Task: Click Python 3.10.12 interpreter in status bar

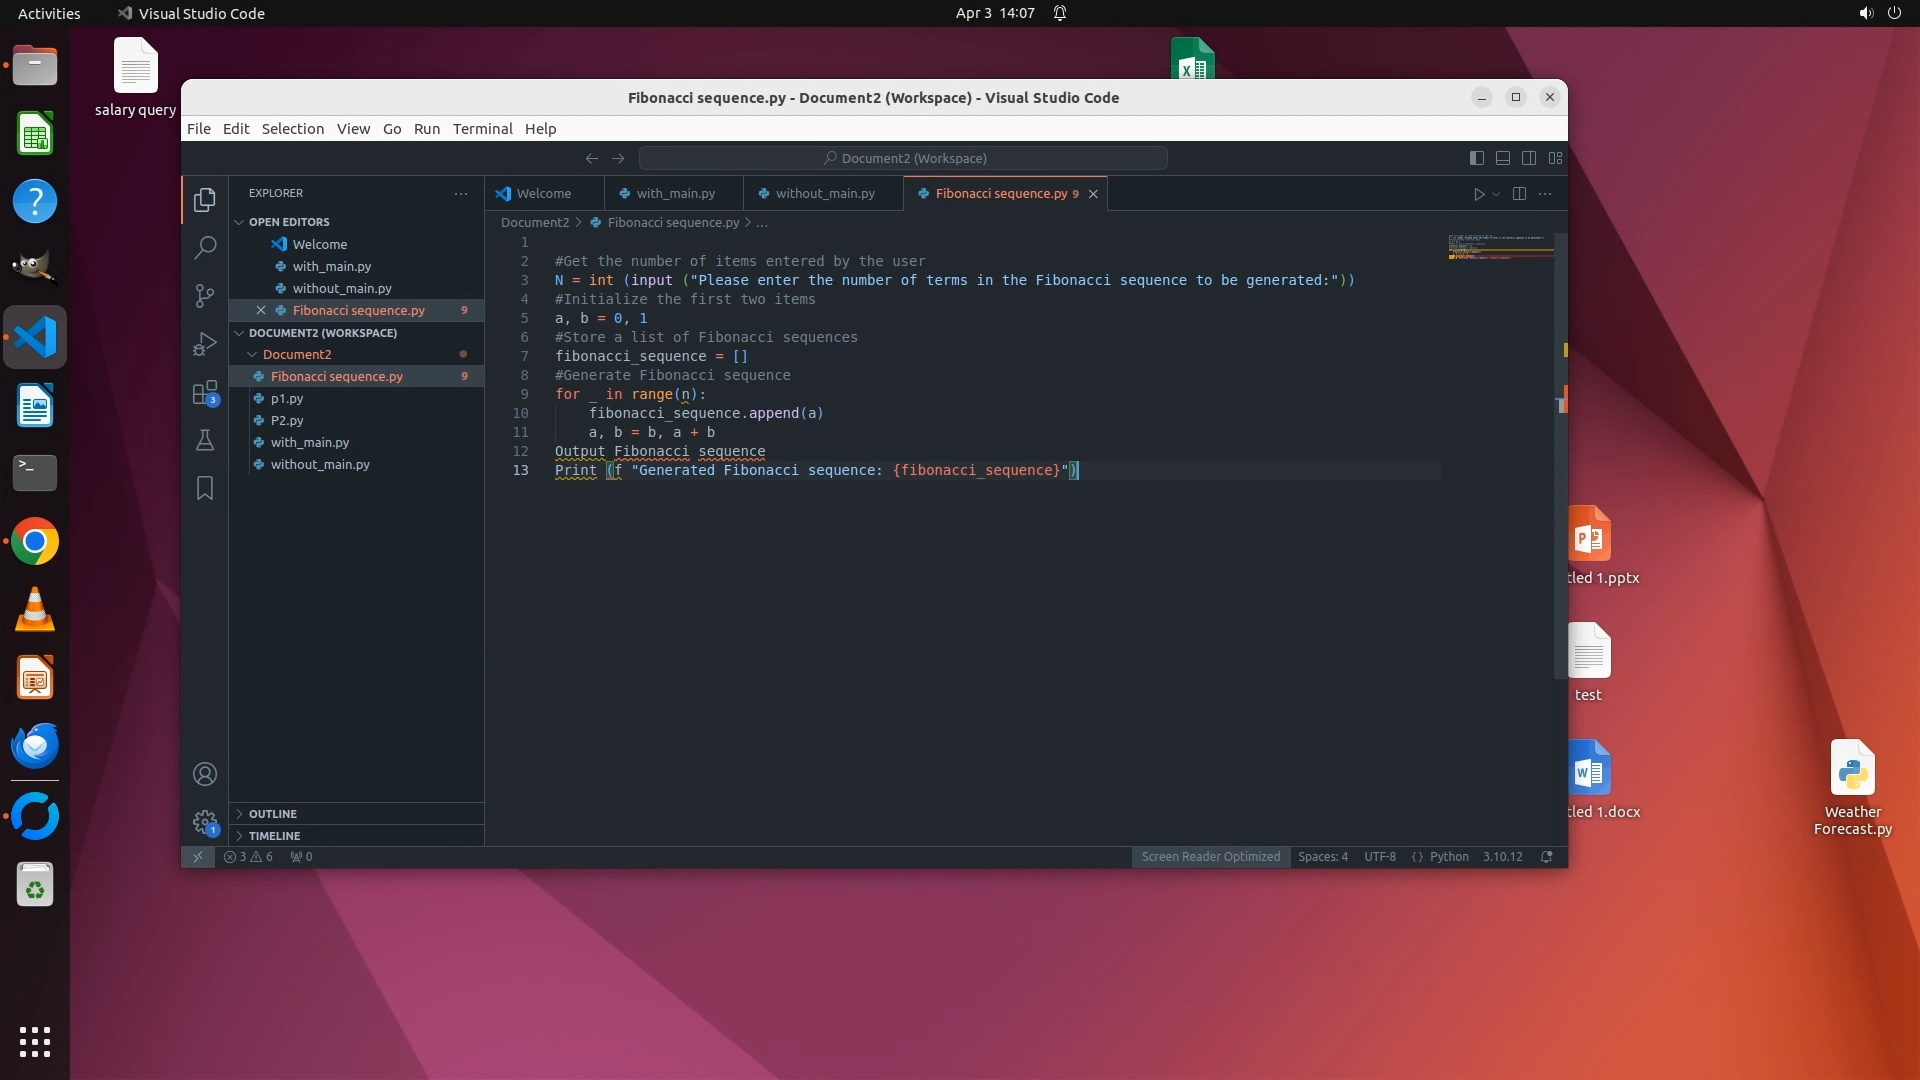Action: tap(1502, 857)
